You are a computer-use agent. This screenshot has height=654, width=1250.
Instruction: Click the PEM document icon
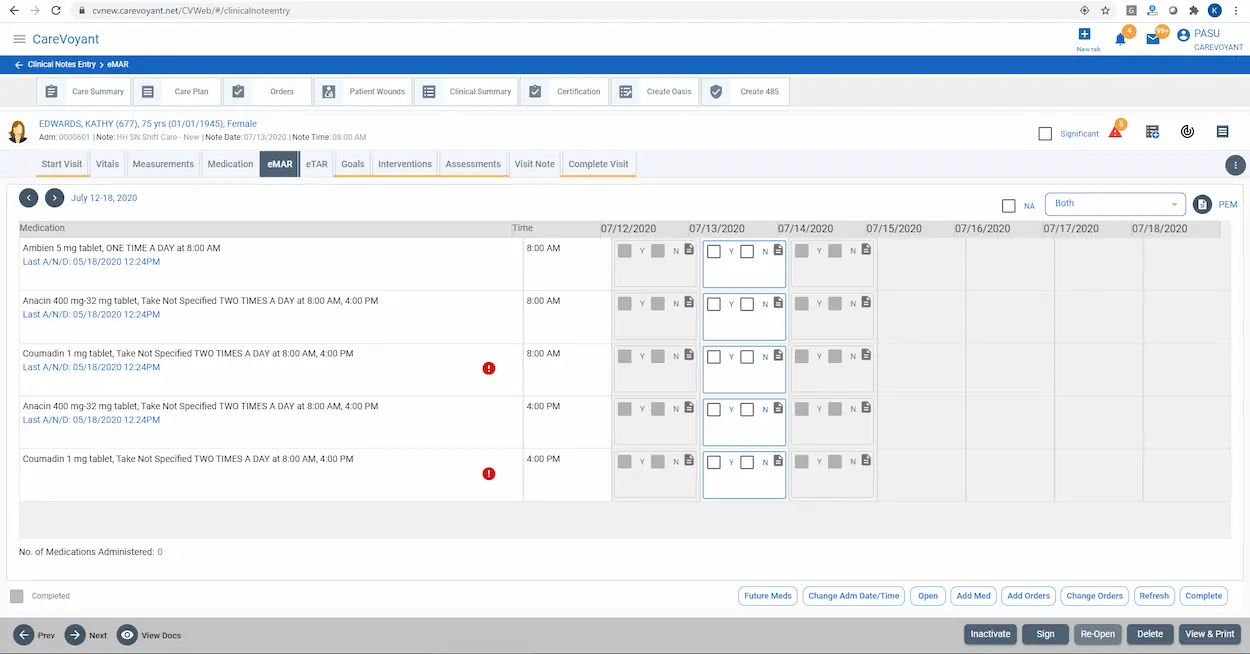[x=1203, y=203]
